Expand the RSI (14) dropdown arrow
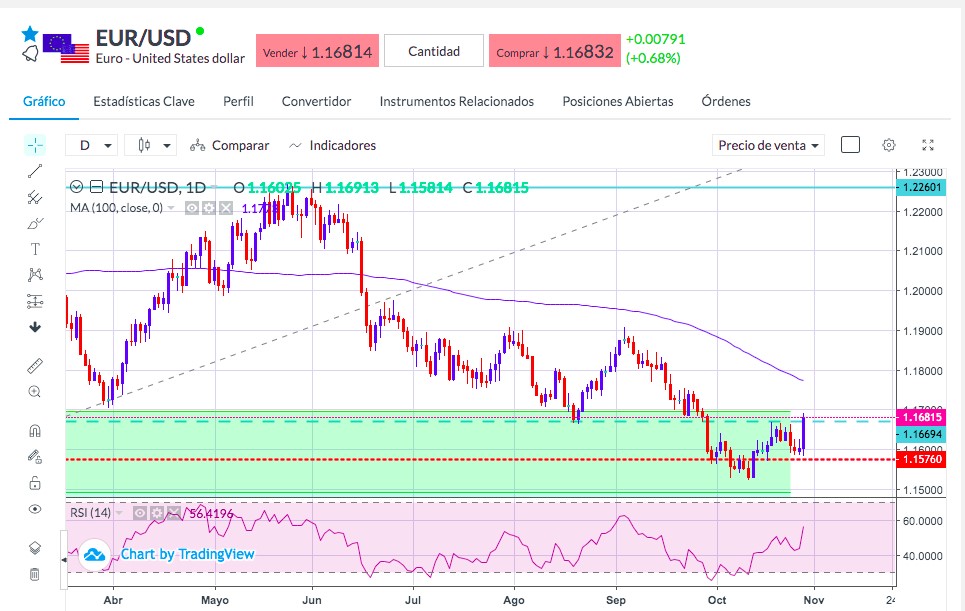The width and height of the screenshot is (965, 611). click(x=119, y=513)
